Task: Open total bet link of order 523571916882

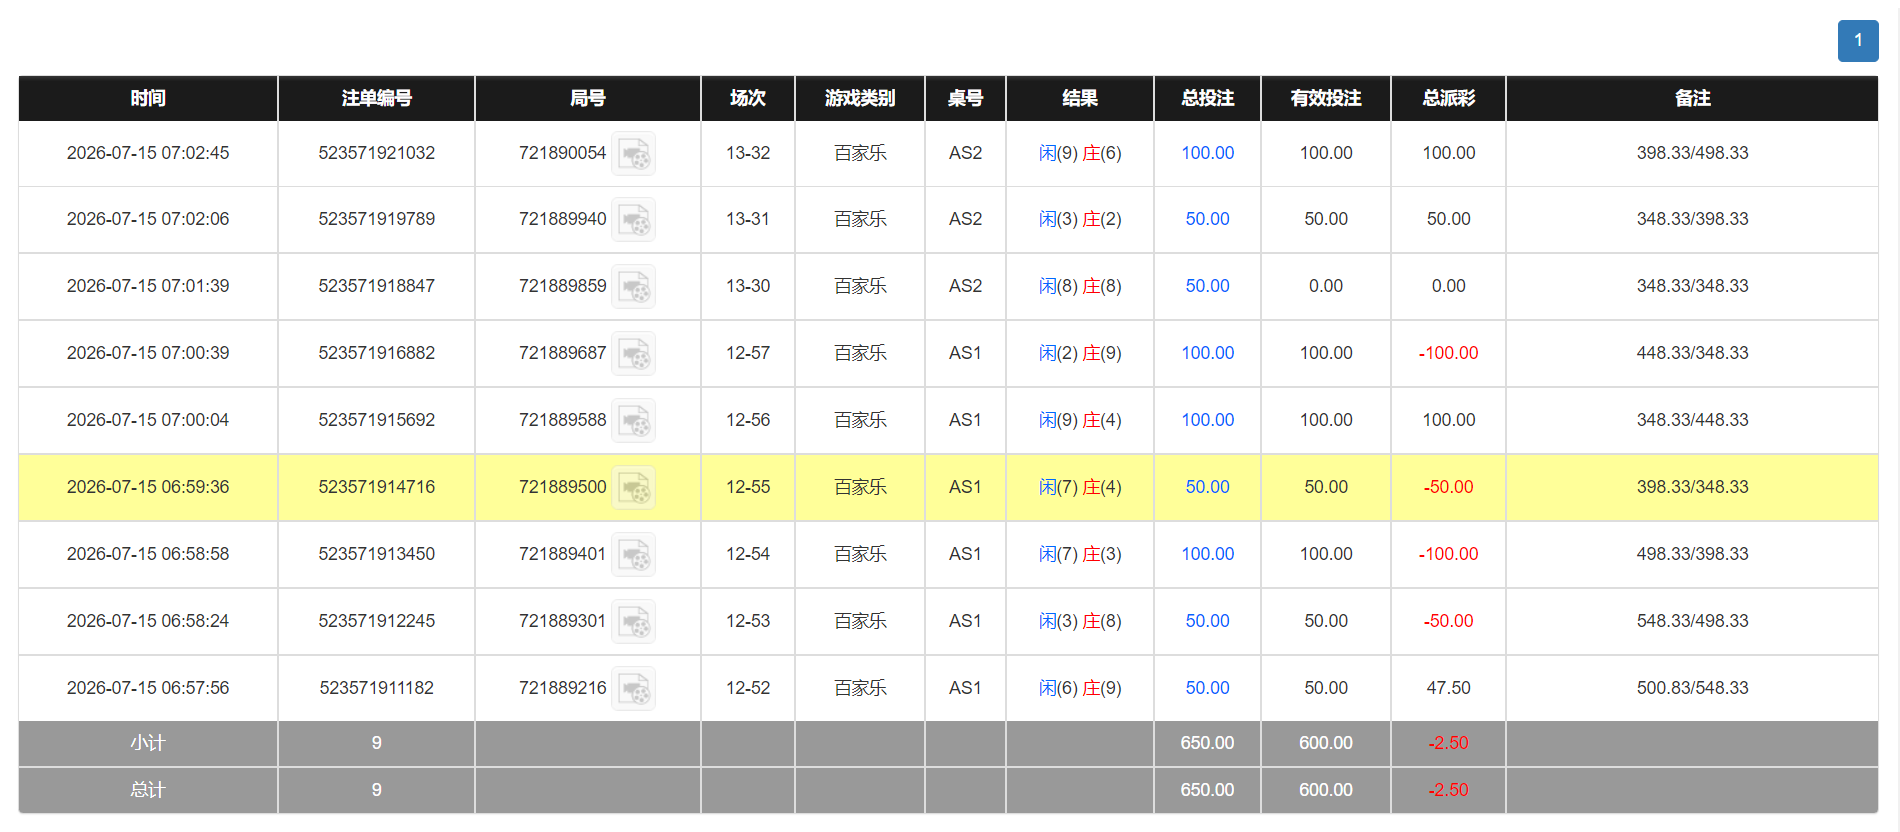Action: (x=1207, y=353)
